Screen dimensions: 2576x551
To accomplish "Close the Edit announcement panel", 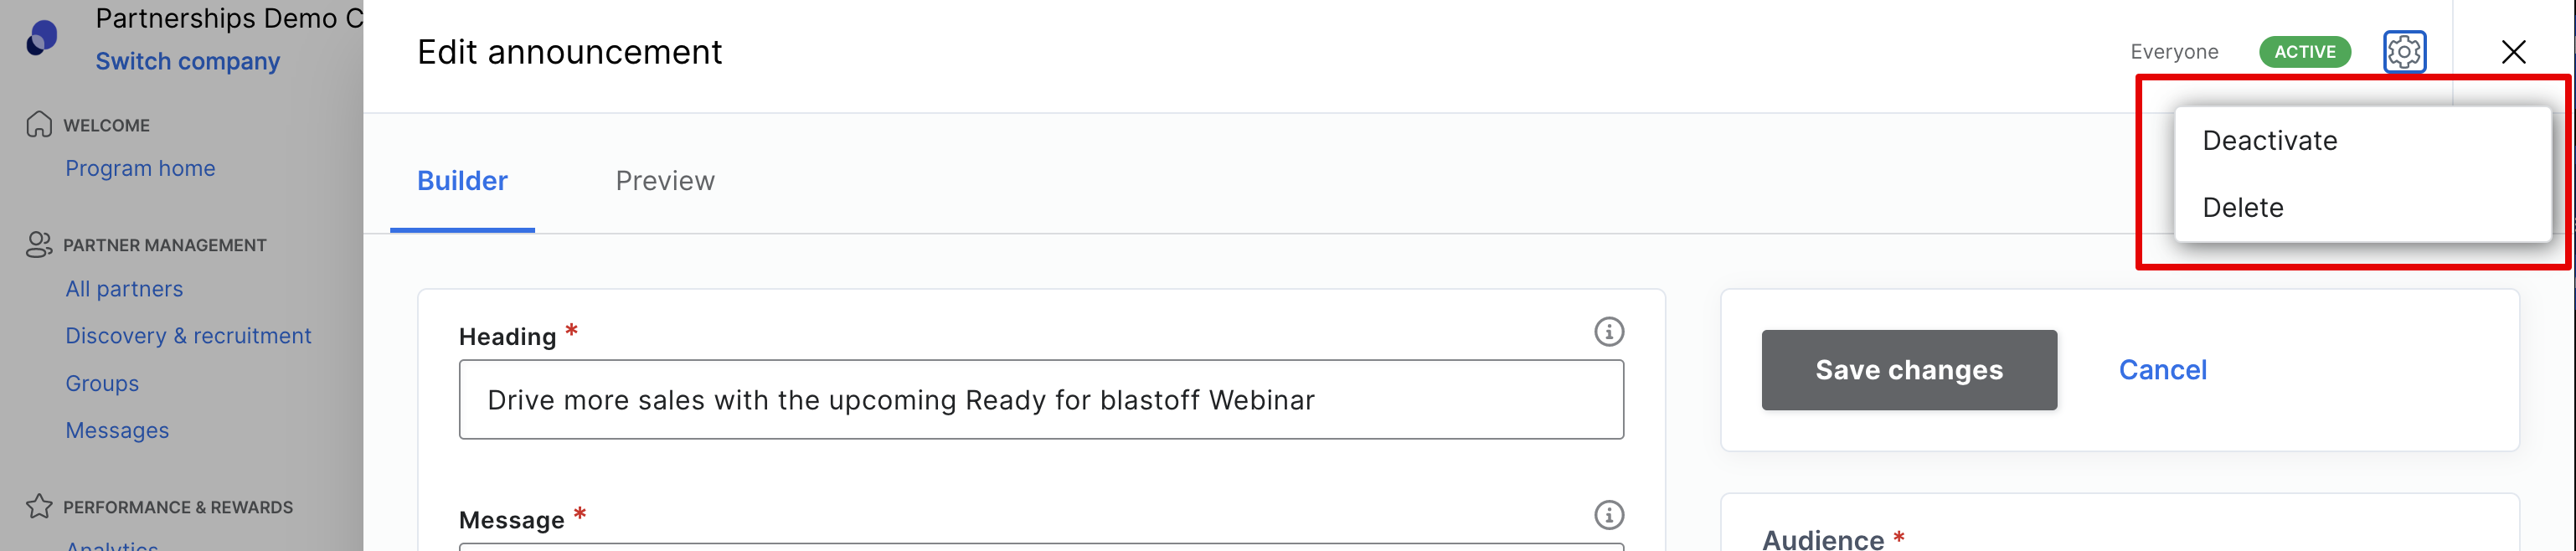I will coord(2512,52).
